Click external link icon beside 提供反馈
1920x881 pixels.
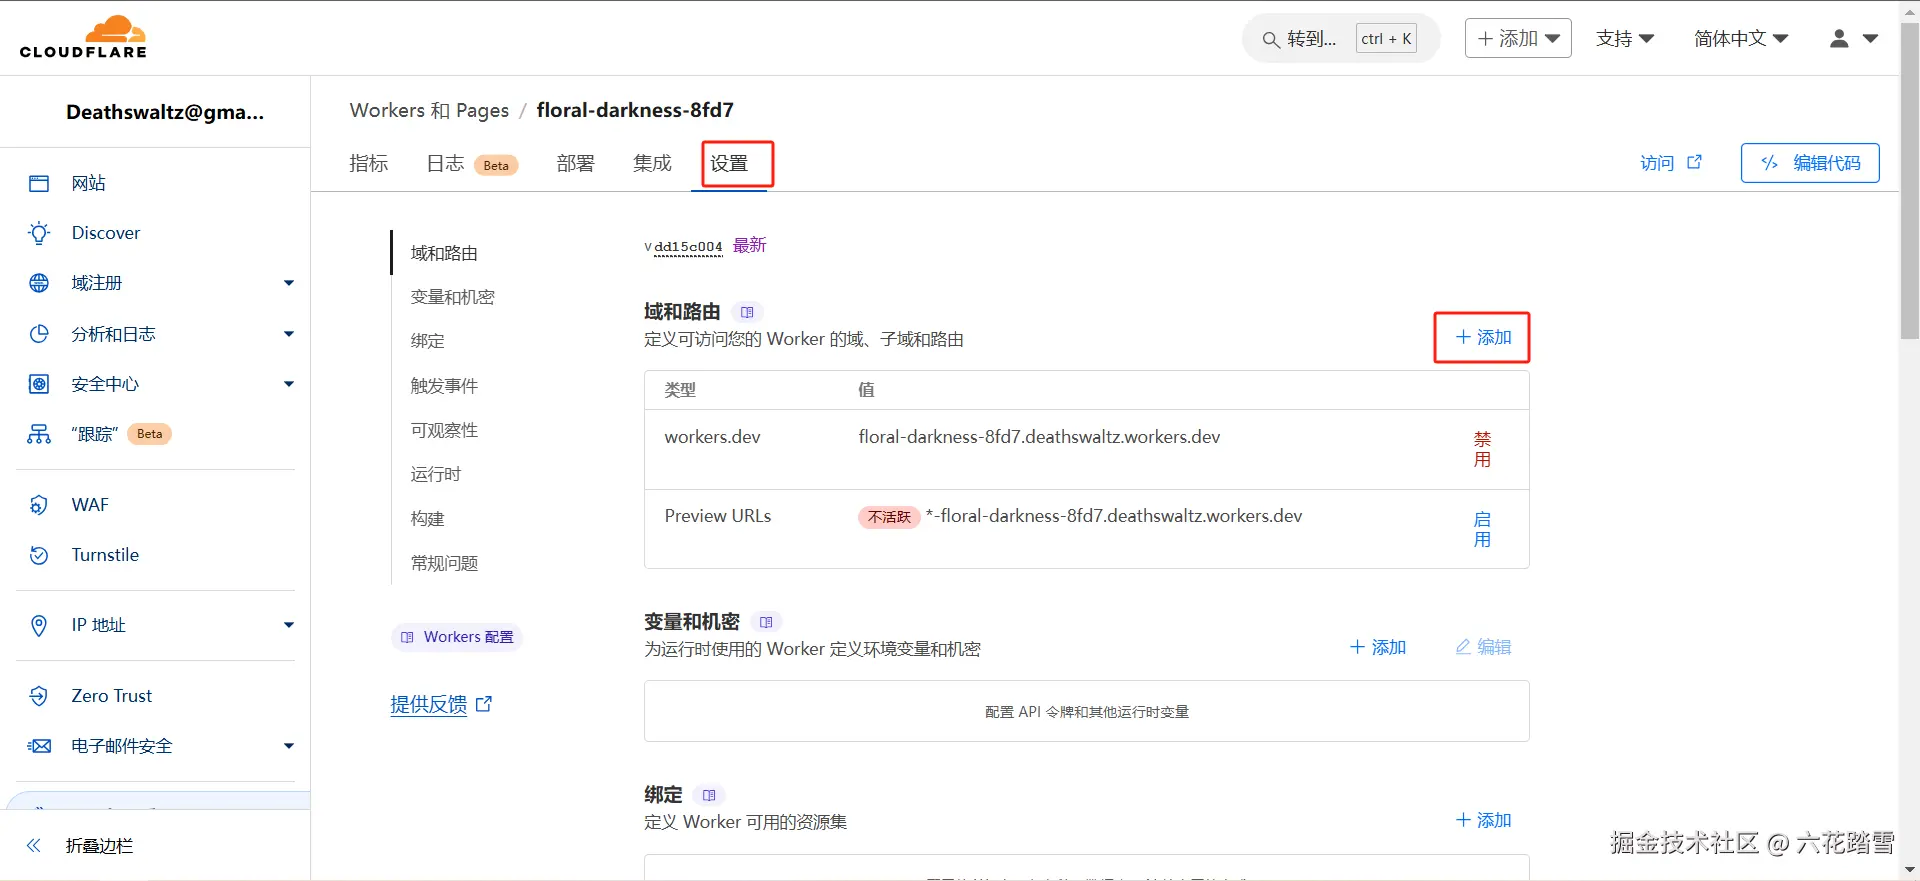[x=484, y=704]
